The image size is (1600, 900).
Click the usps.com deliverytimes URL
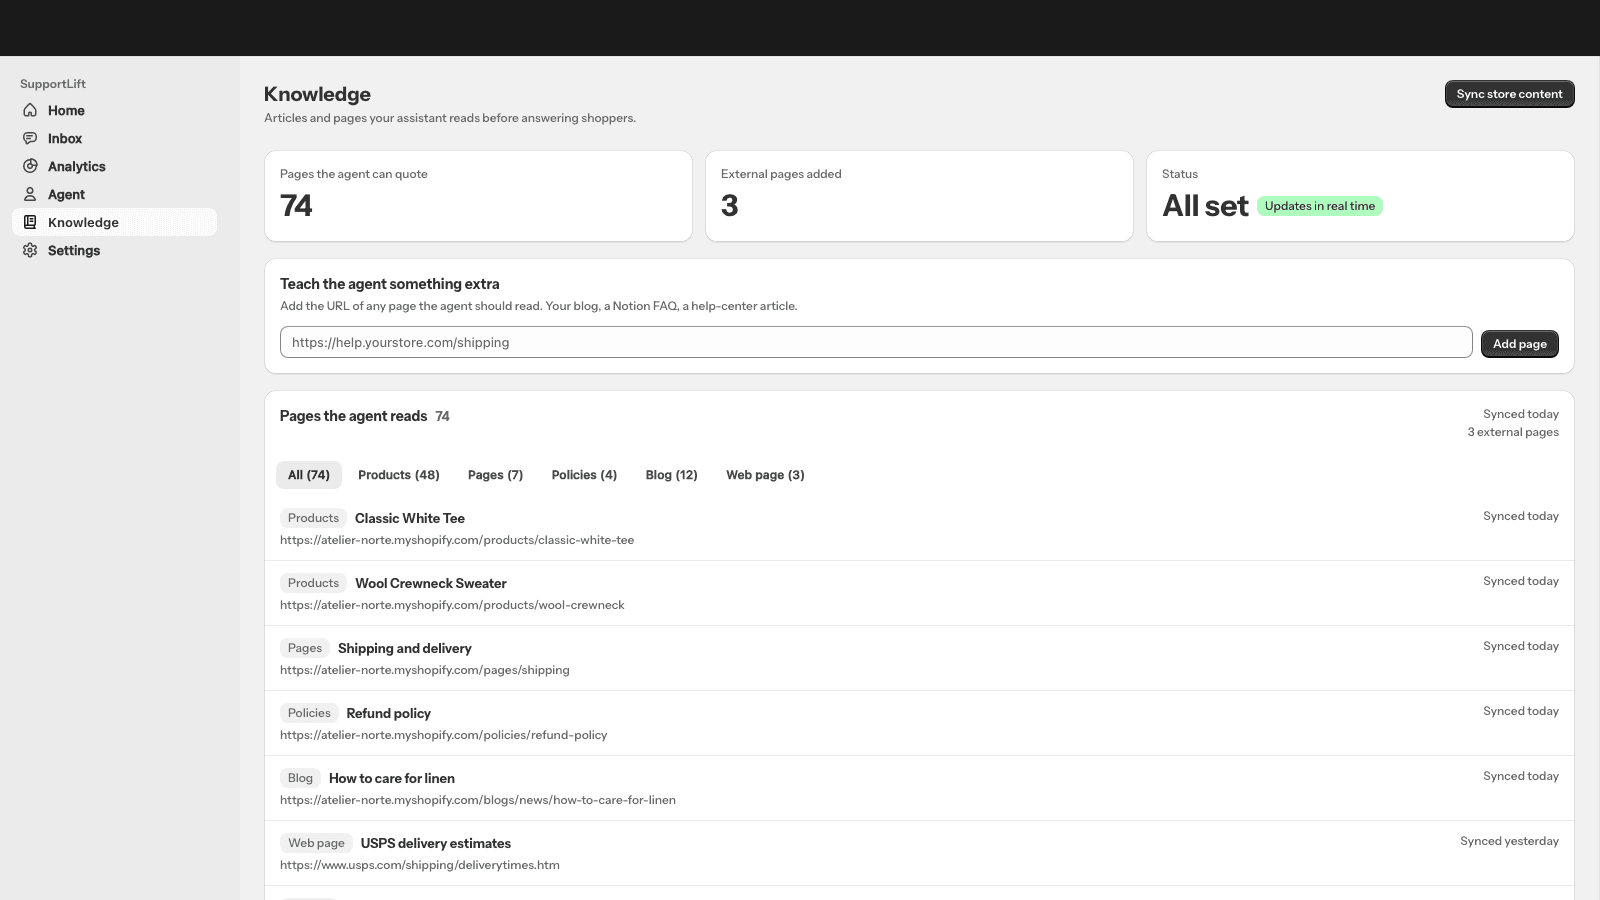(x=420, y=865)
